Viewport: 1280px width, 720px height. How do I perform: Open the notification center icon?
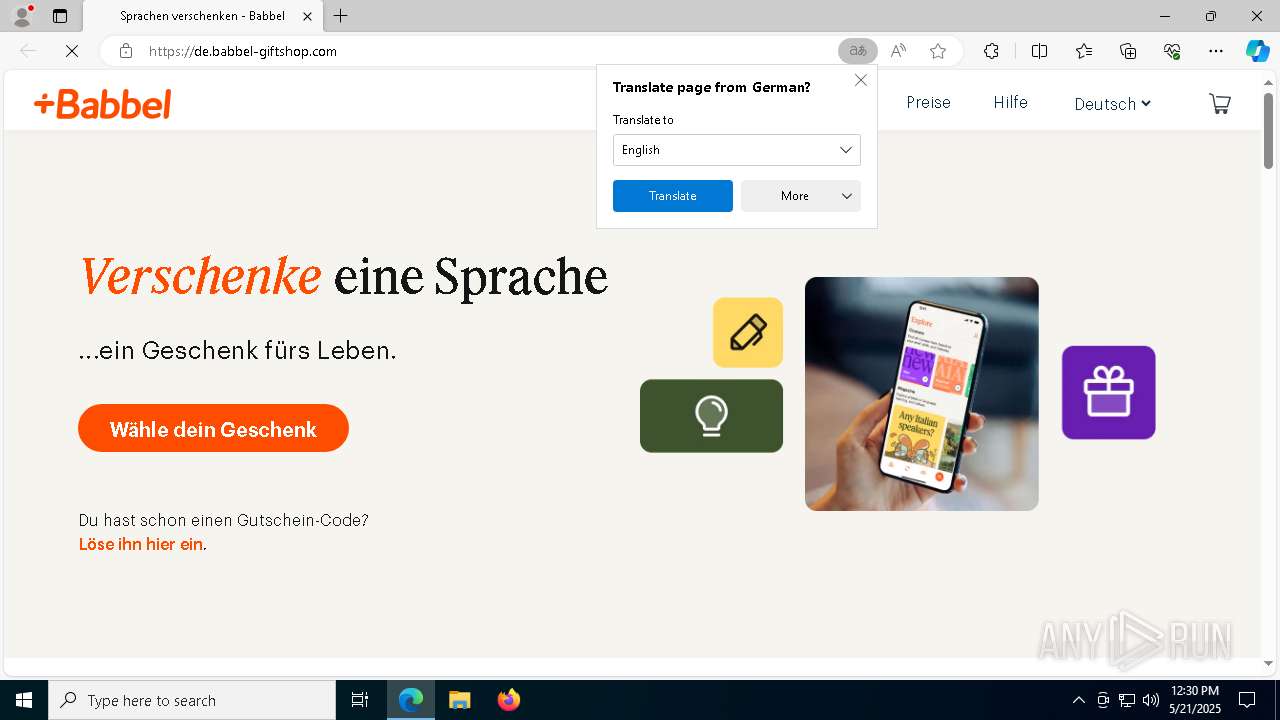pos(1247,700)
